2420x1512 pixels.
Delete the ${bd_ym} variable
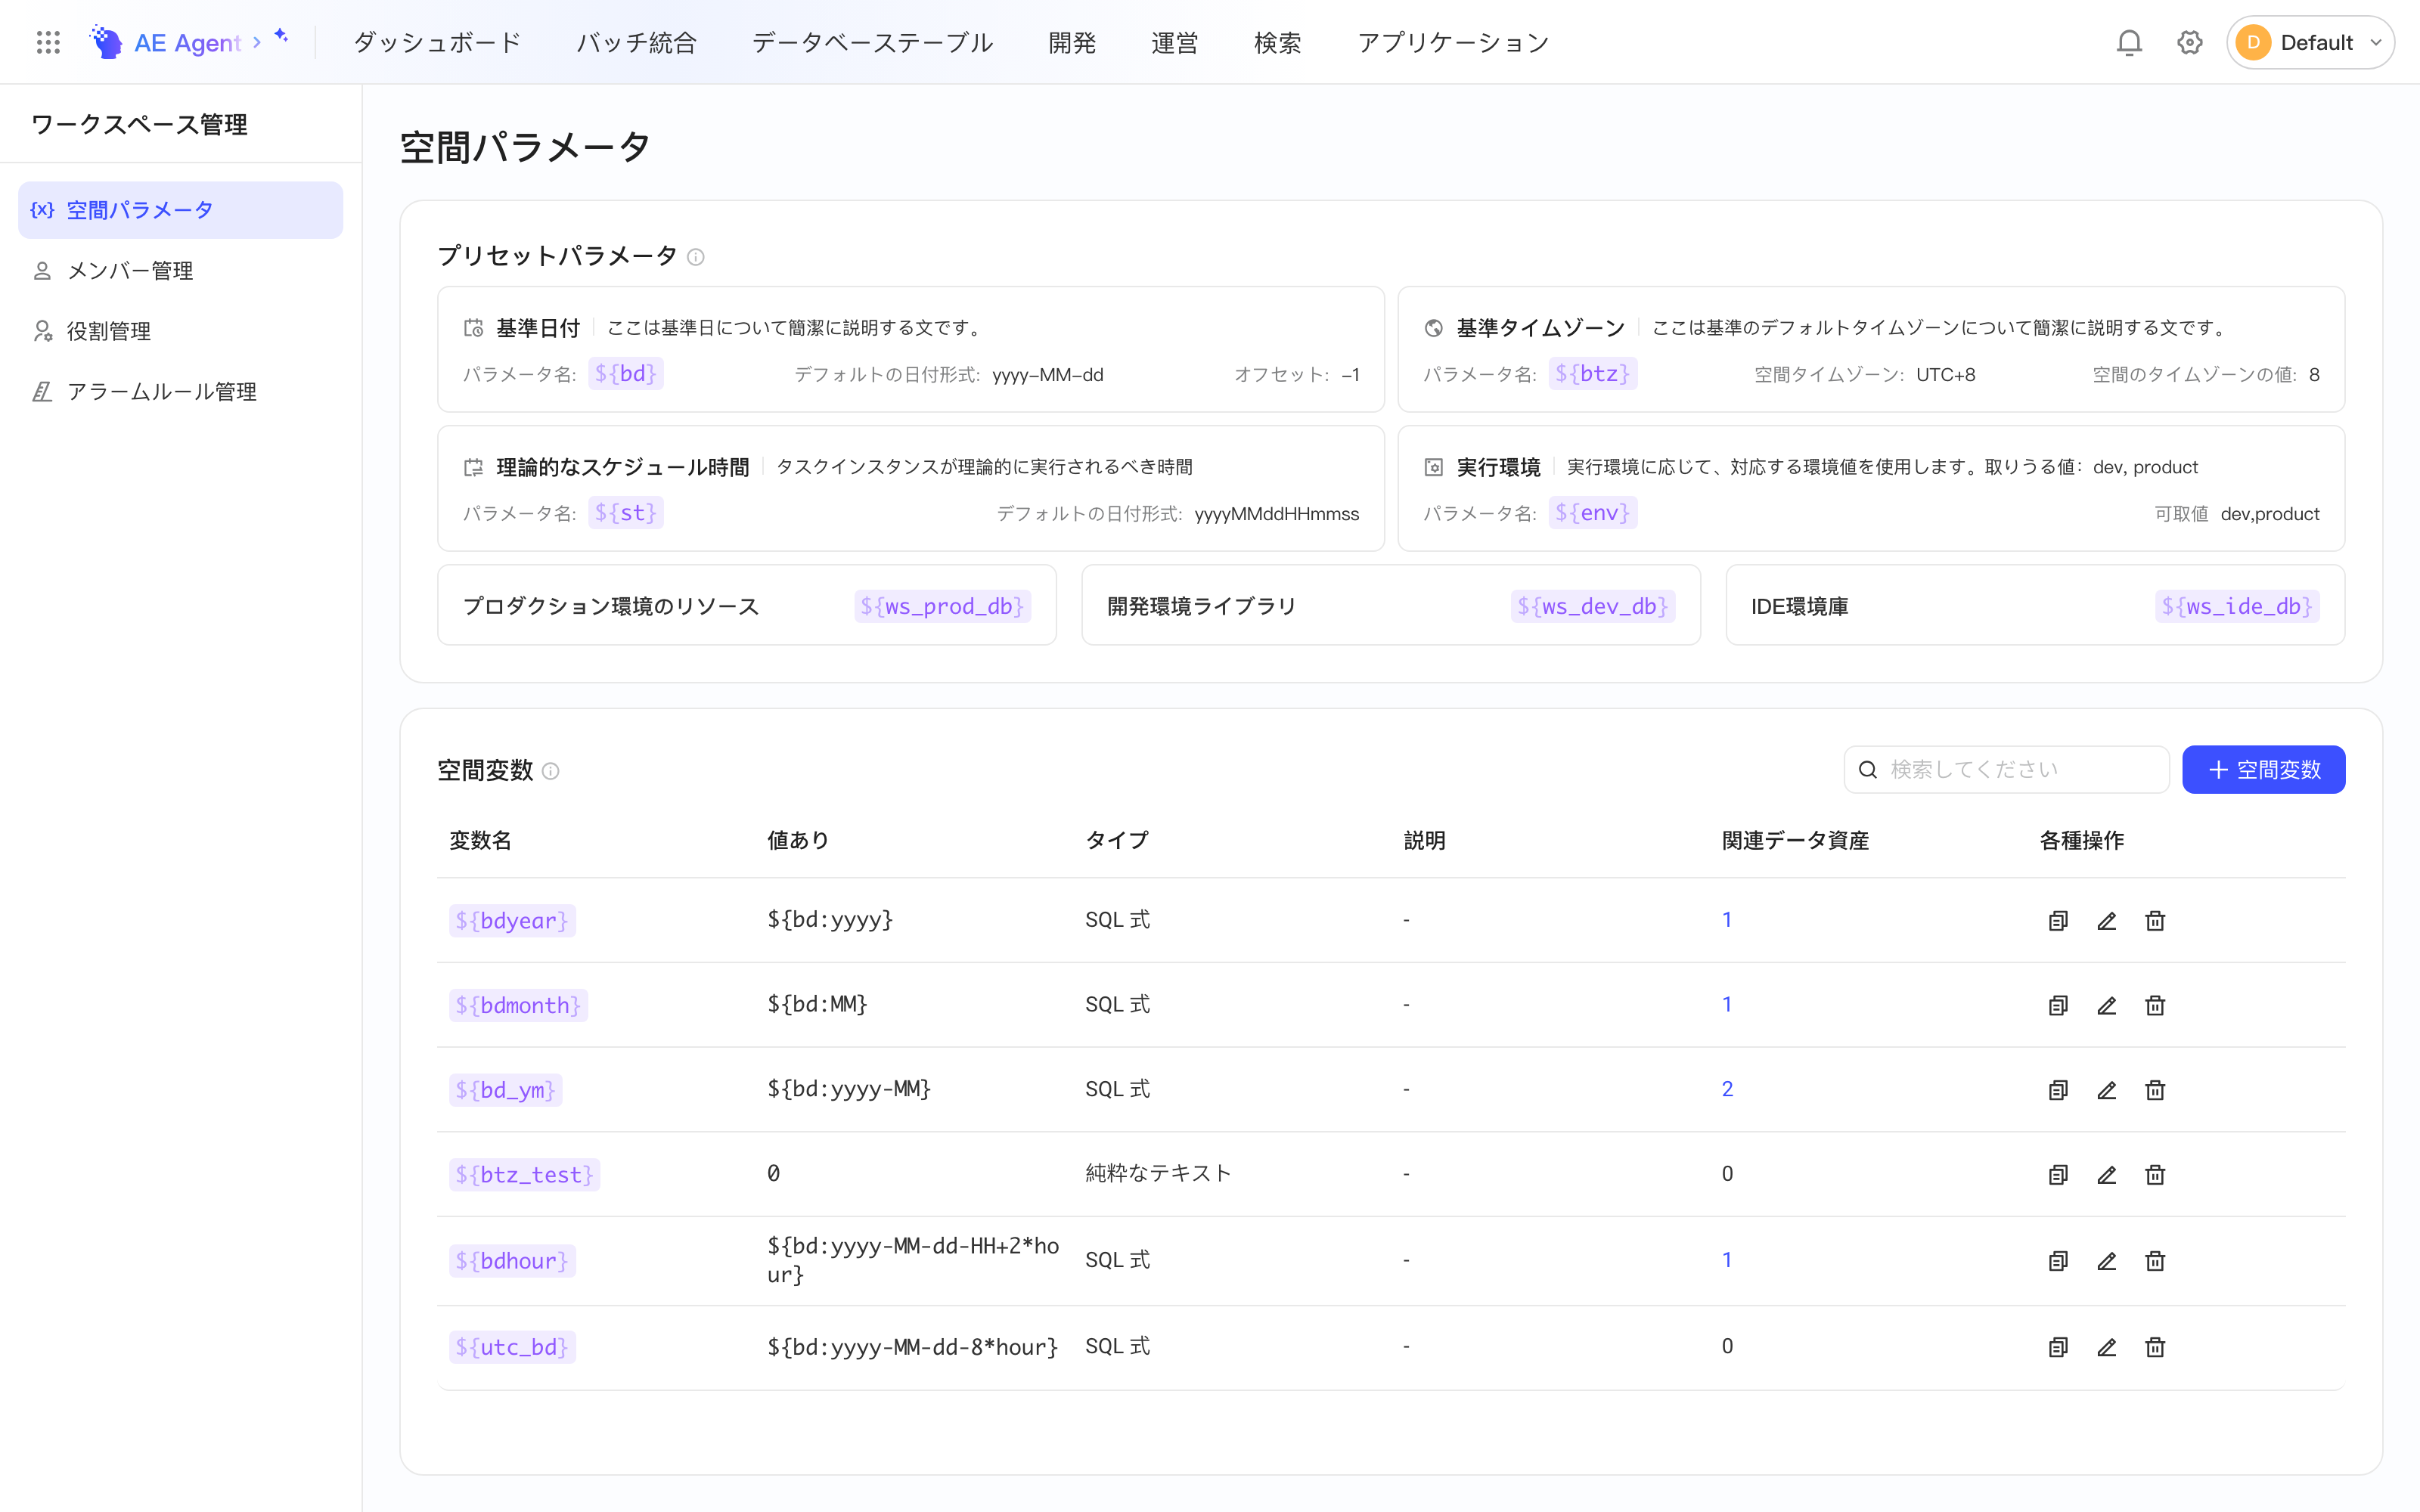point(2155,1090)
